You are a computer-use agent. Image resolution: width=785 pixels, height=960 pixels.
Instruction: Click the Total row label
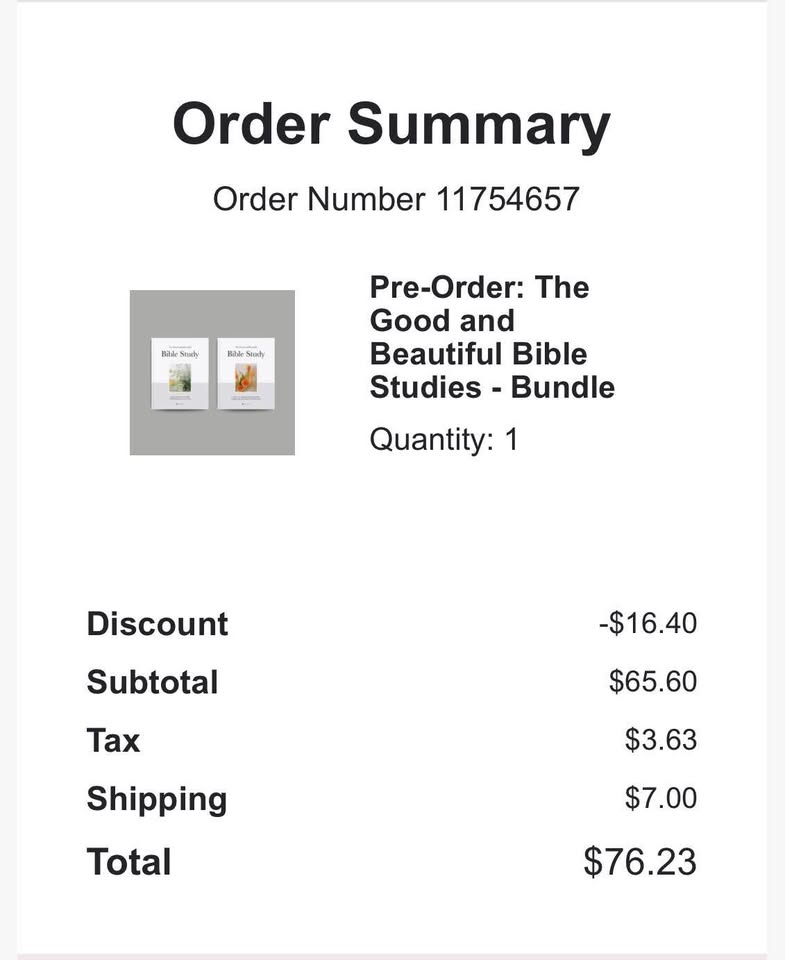(x=129, y=862)
